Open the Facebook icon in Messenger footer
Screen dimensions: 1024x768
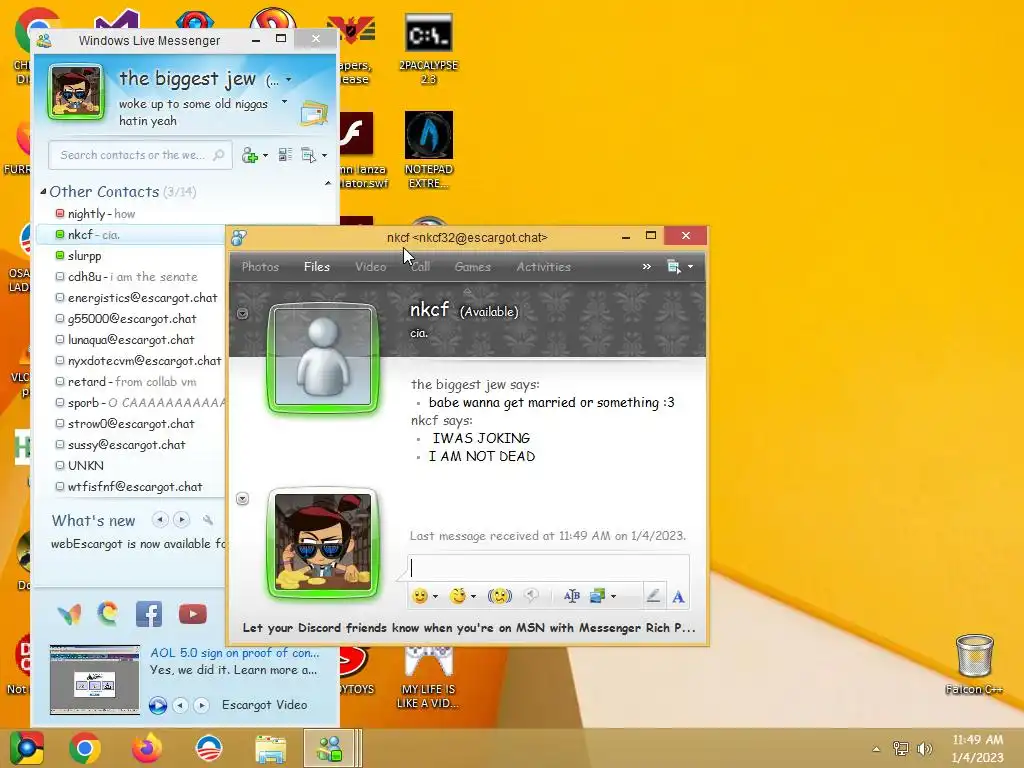point(149,614)
